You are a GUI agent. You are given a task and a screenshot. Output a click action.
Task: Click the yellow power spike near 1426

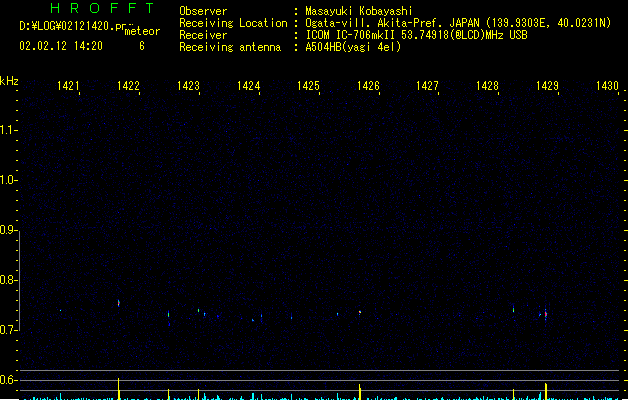click(x=360, y=392)
